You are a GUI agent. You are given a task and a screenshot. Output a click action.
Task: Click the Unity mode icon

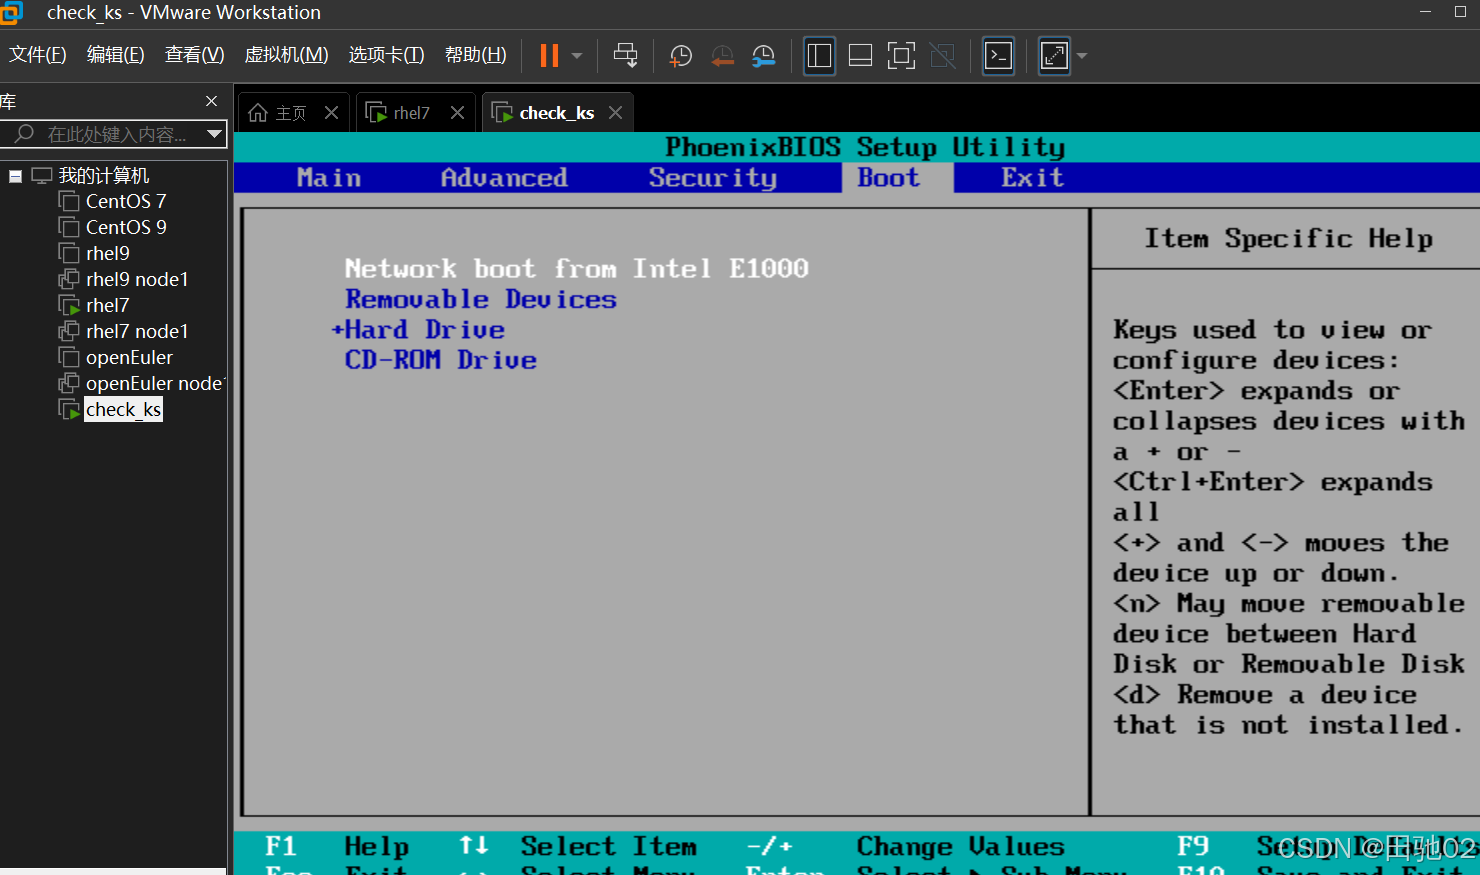pos(942,56)
